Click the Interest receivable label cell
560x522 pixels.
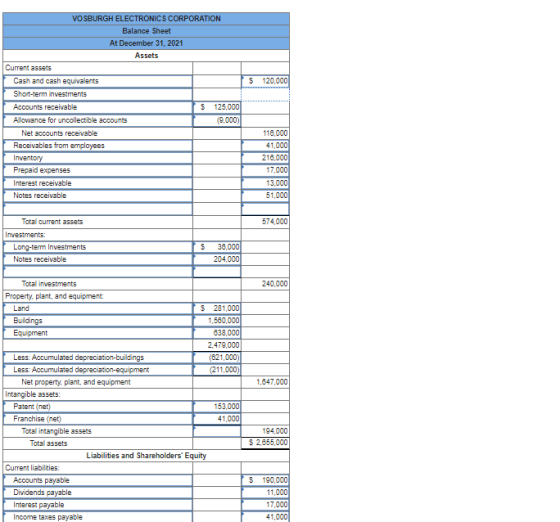pyautogui.click(x=98, y=183)
